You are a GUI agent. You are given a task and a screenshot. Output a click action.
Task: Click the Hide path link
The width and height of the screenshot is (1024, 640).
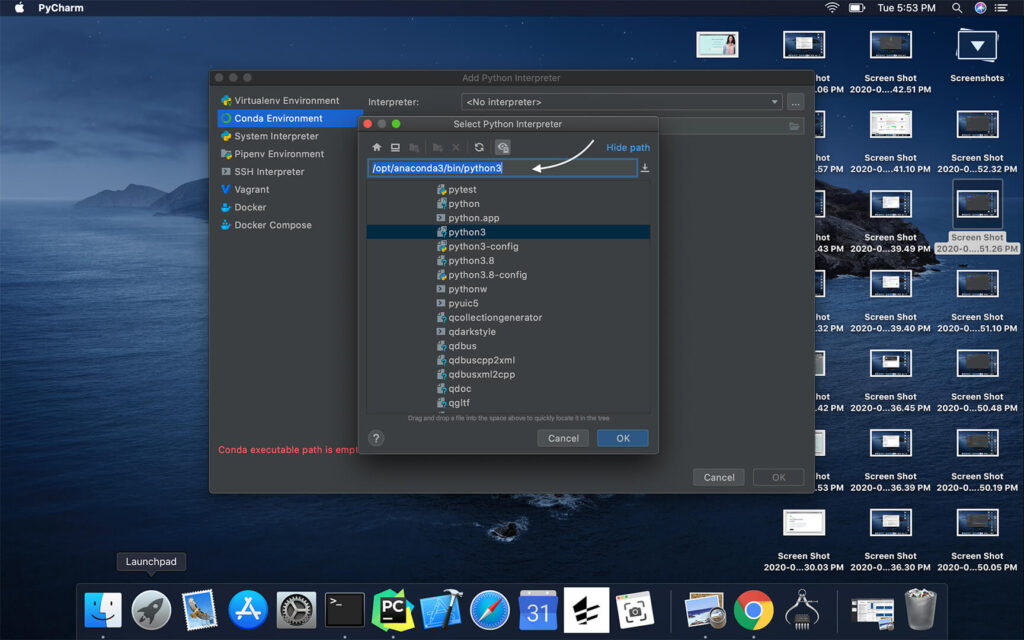(628, 148)
